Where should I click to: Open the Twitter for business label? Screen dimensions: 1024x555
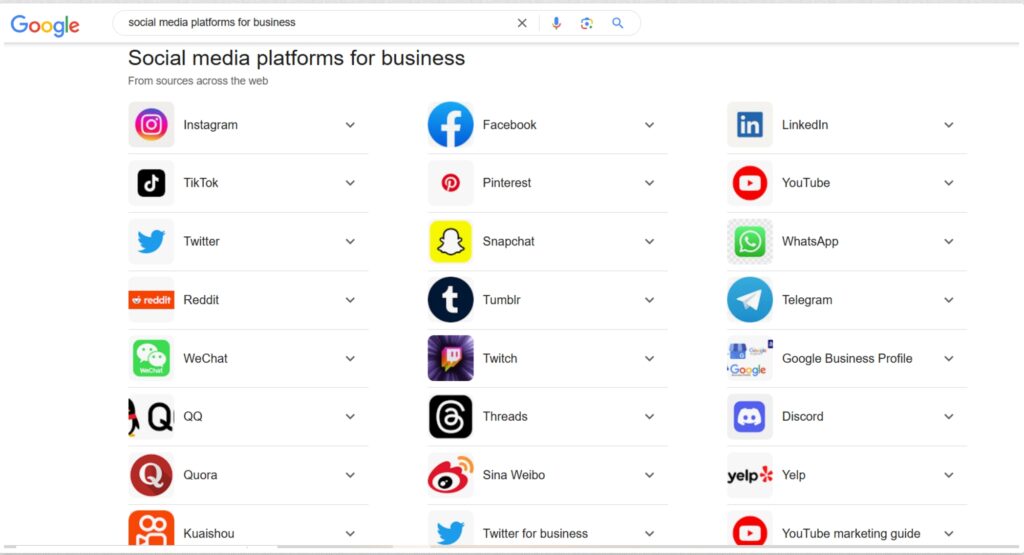[x=535, y=533]
